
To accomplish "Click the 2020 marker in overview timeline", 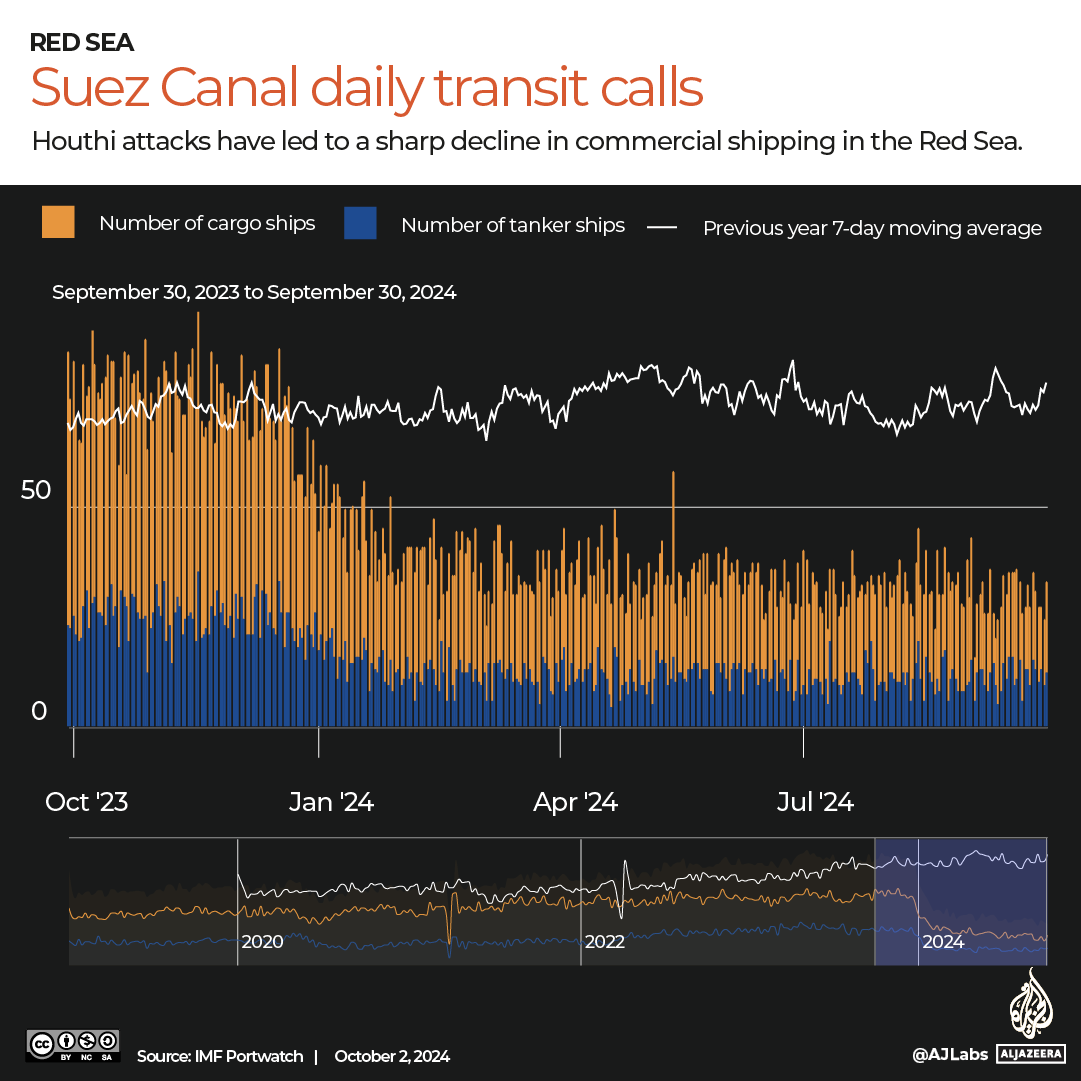I will tap(262, 942).
